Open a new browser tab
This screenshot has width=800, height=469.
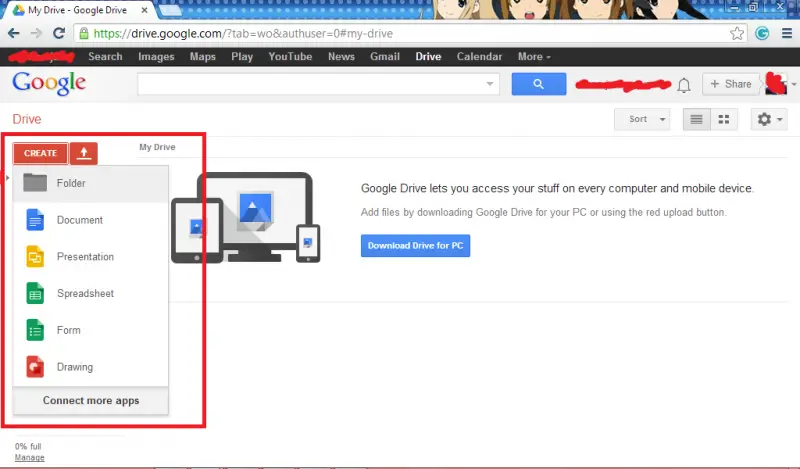[x=170, y=10]
